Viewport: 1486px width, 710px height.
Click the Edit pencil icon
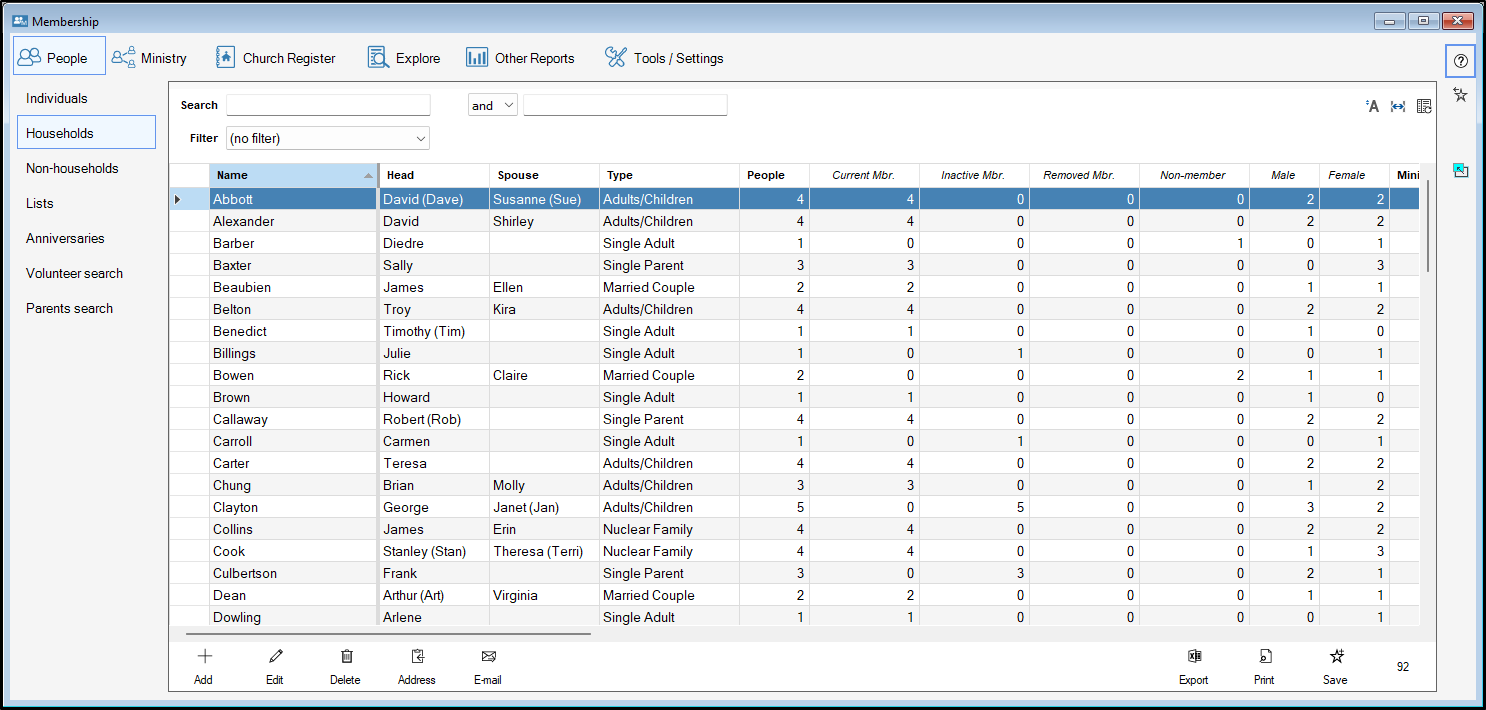275,657
